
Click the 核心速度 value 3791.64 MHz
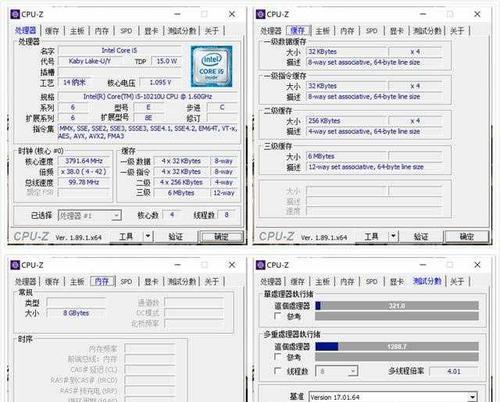tap(84, 161)
